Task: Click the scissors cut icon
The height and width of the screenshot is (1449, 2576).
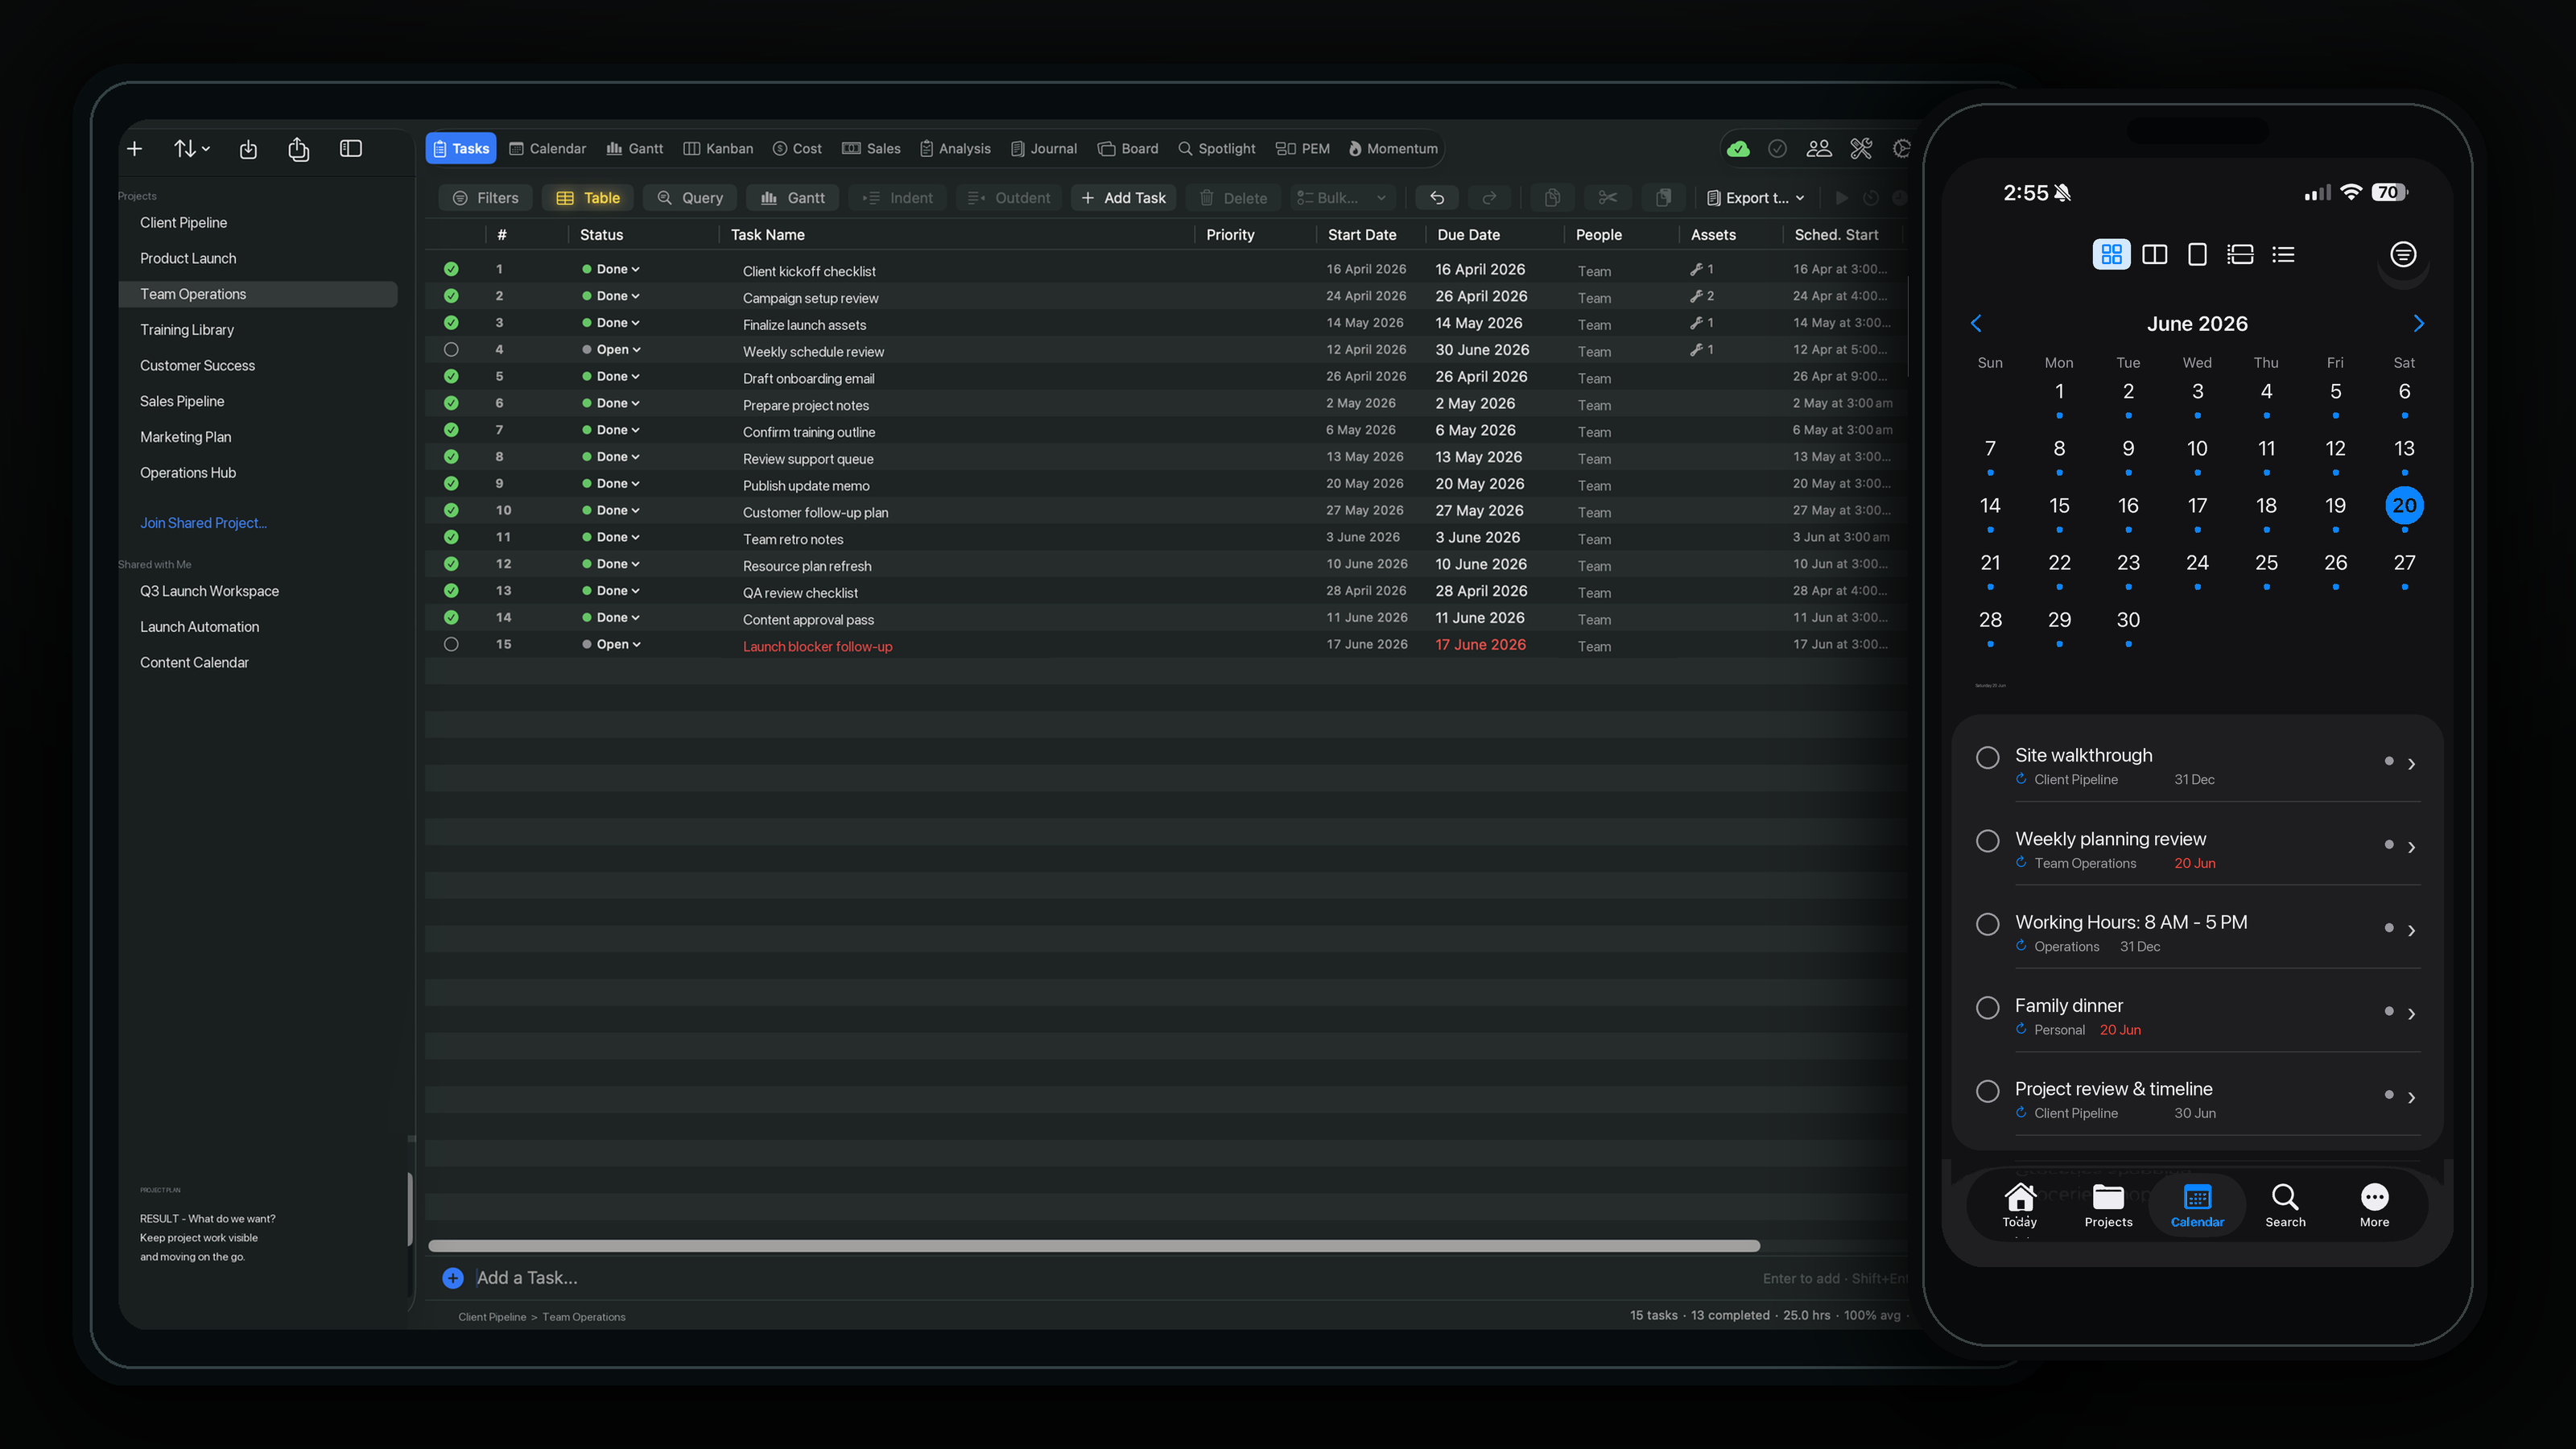Action: click(1607, 198)
